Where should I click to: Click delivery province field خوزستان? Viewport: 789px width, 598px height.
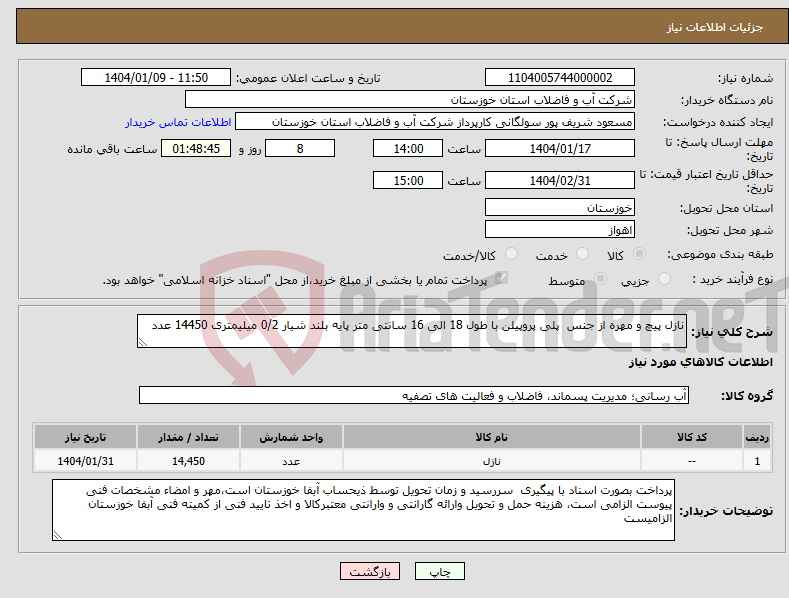[560, 207]
